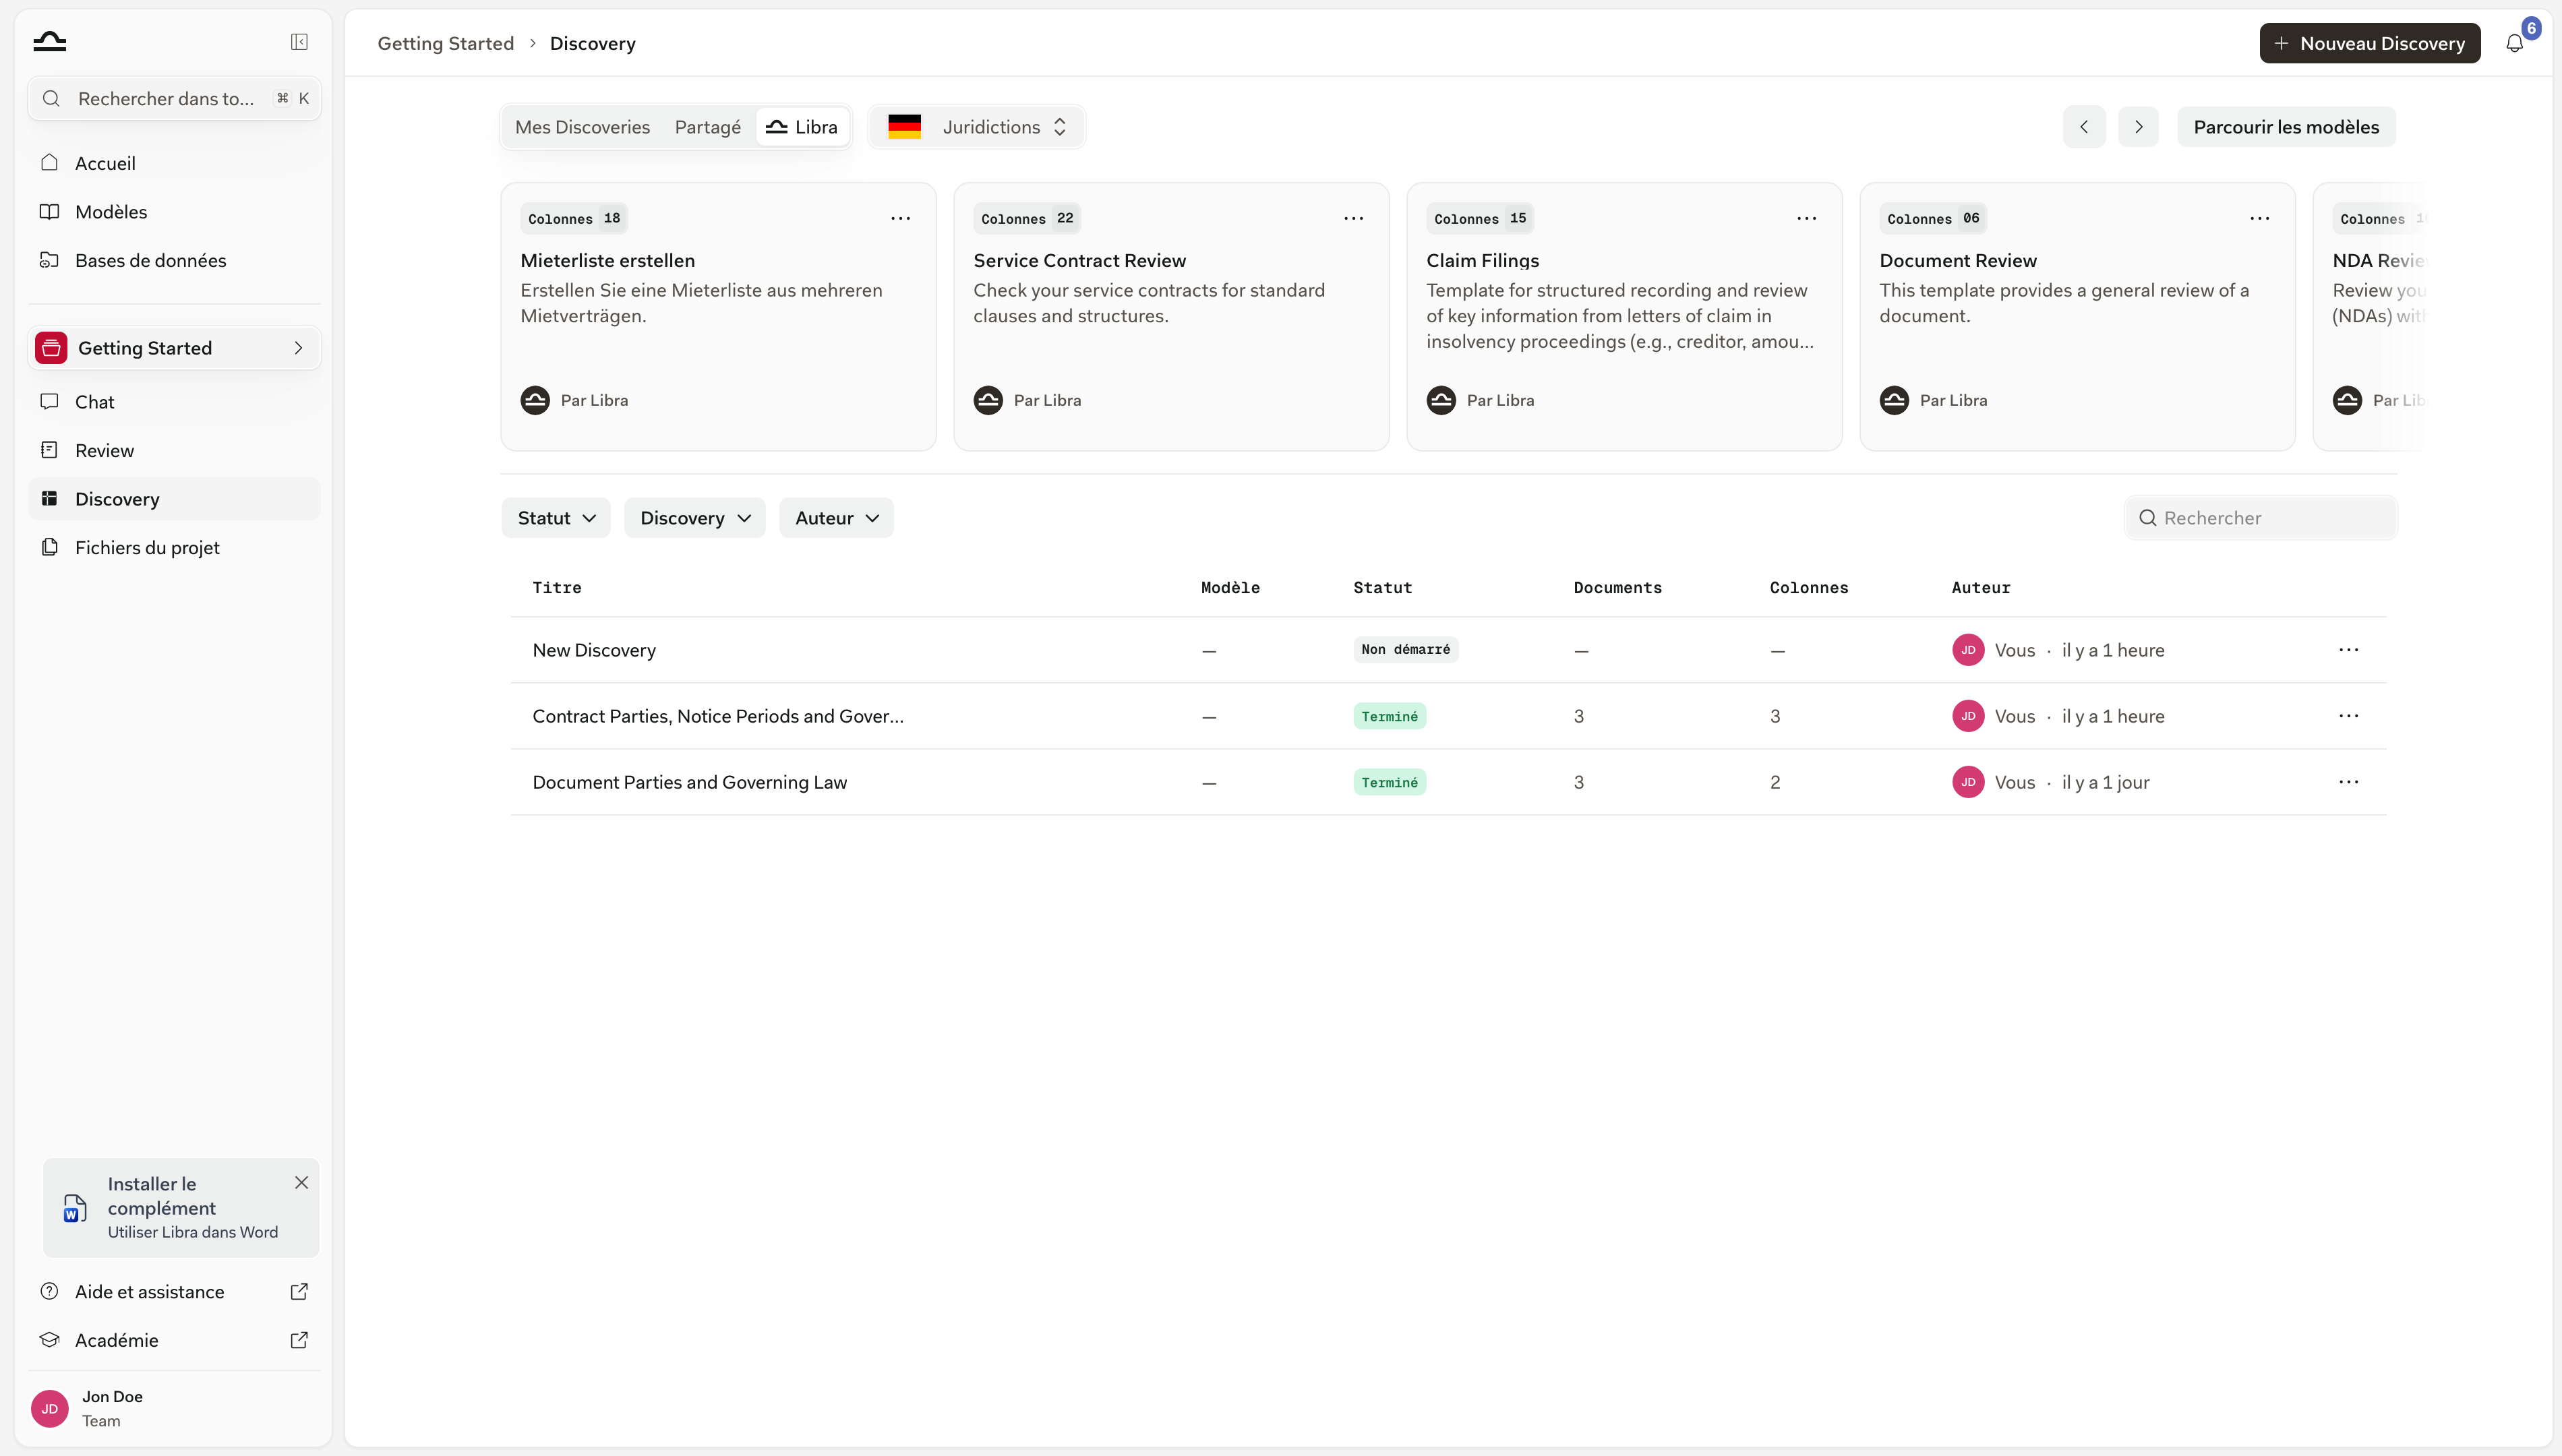The height and width of the screenshot is (1456, 2562).
Task: Dismiss the Installer le complément banner
Action: [301, 1182]
